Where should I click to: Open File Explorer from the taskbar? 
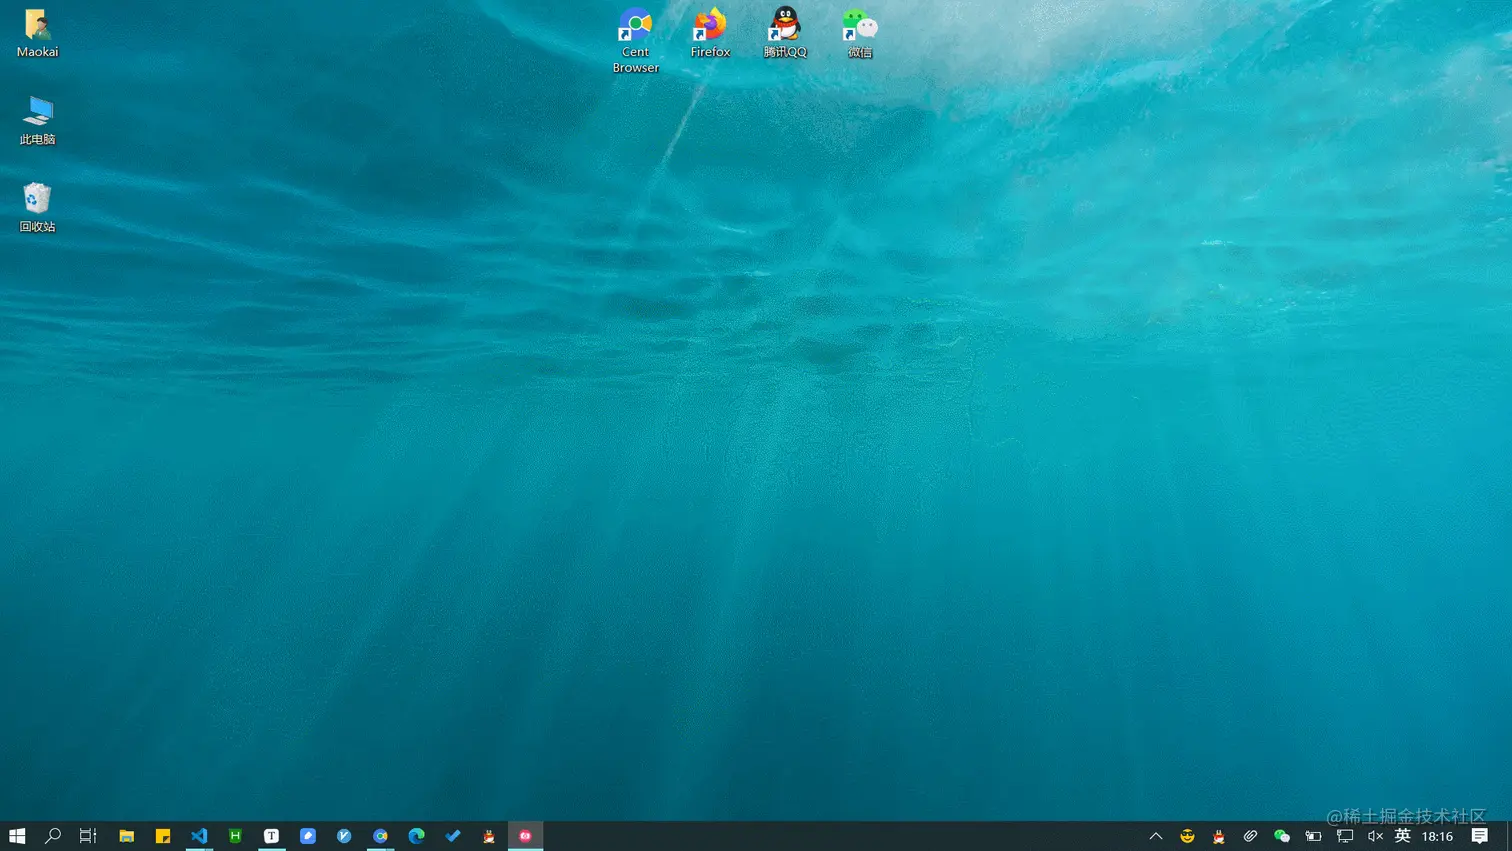coord(127,836)
